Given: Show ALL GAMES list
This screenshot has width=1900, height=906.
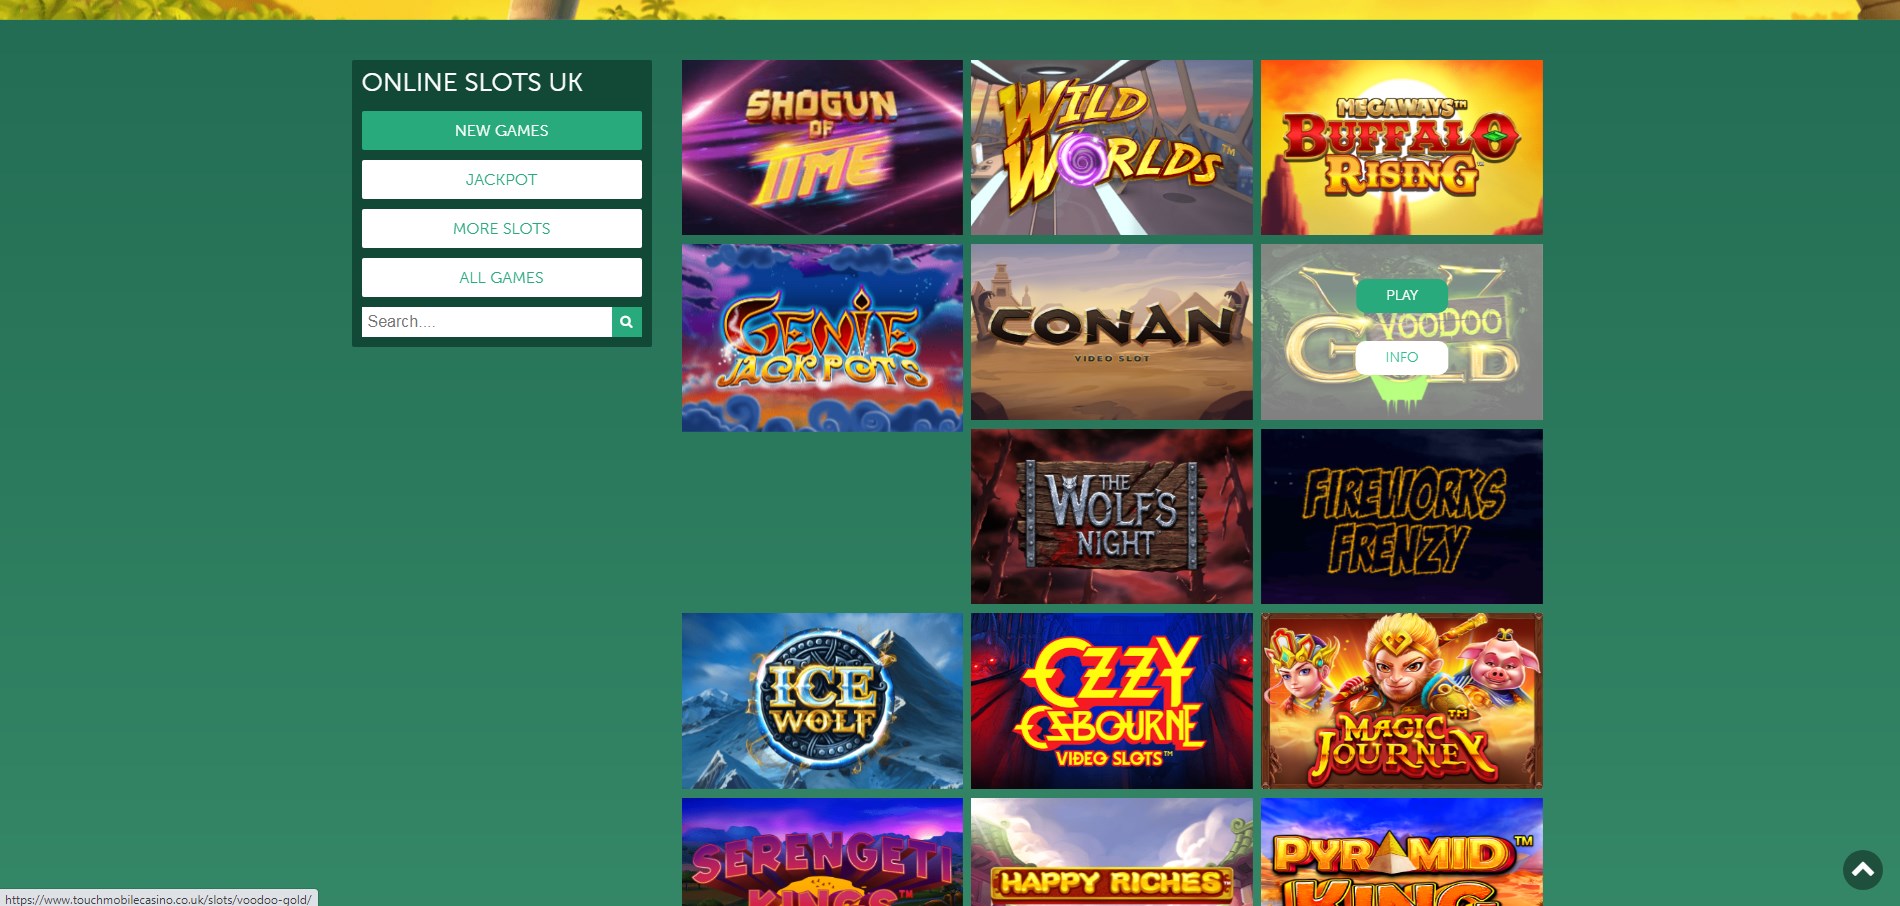Looking at the screenshot, I should pyautogui.click(x=501, y=278).
